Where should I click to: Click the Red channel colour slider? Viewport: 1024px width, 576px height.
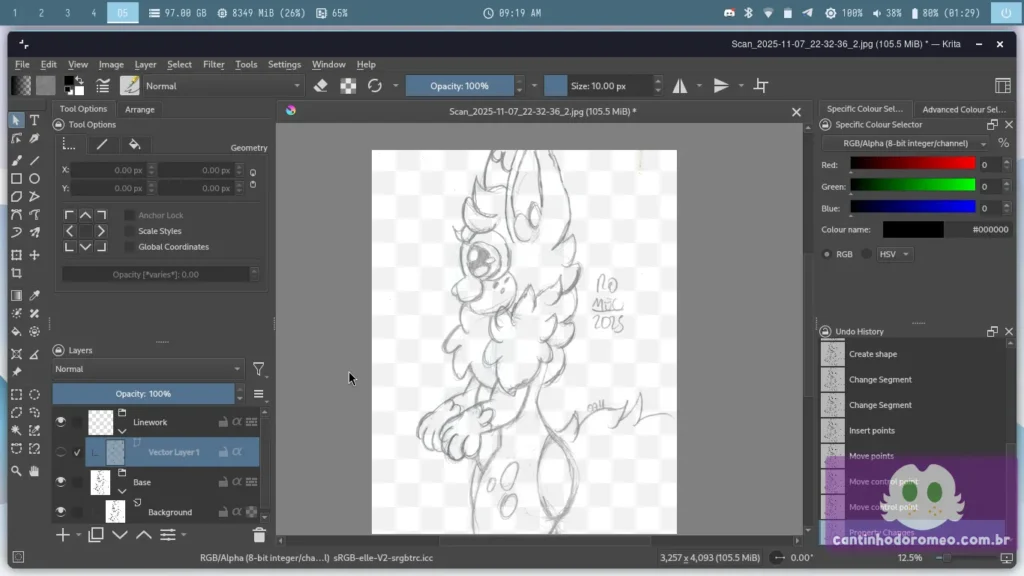click(912, 165)
